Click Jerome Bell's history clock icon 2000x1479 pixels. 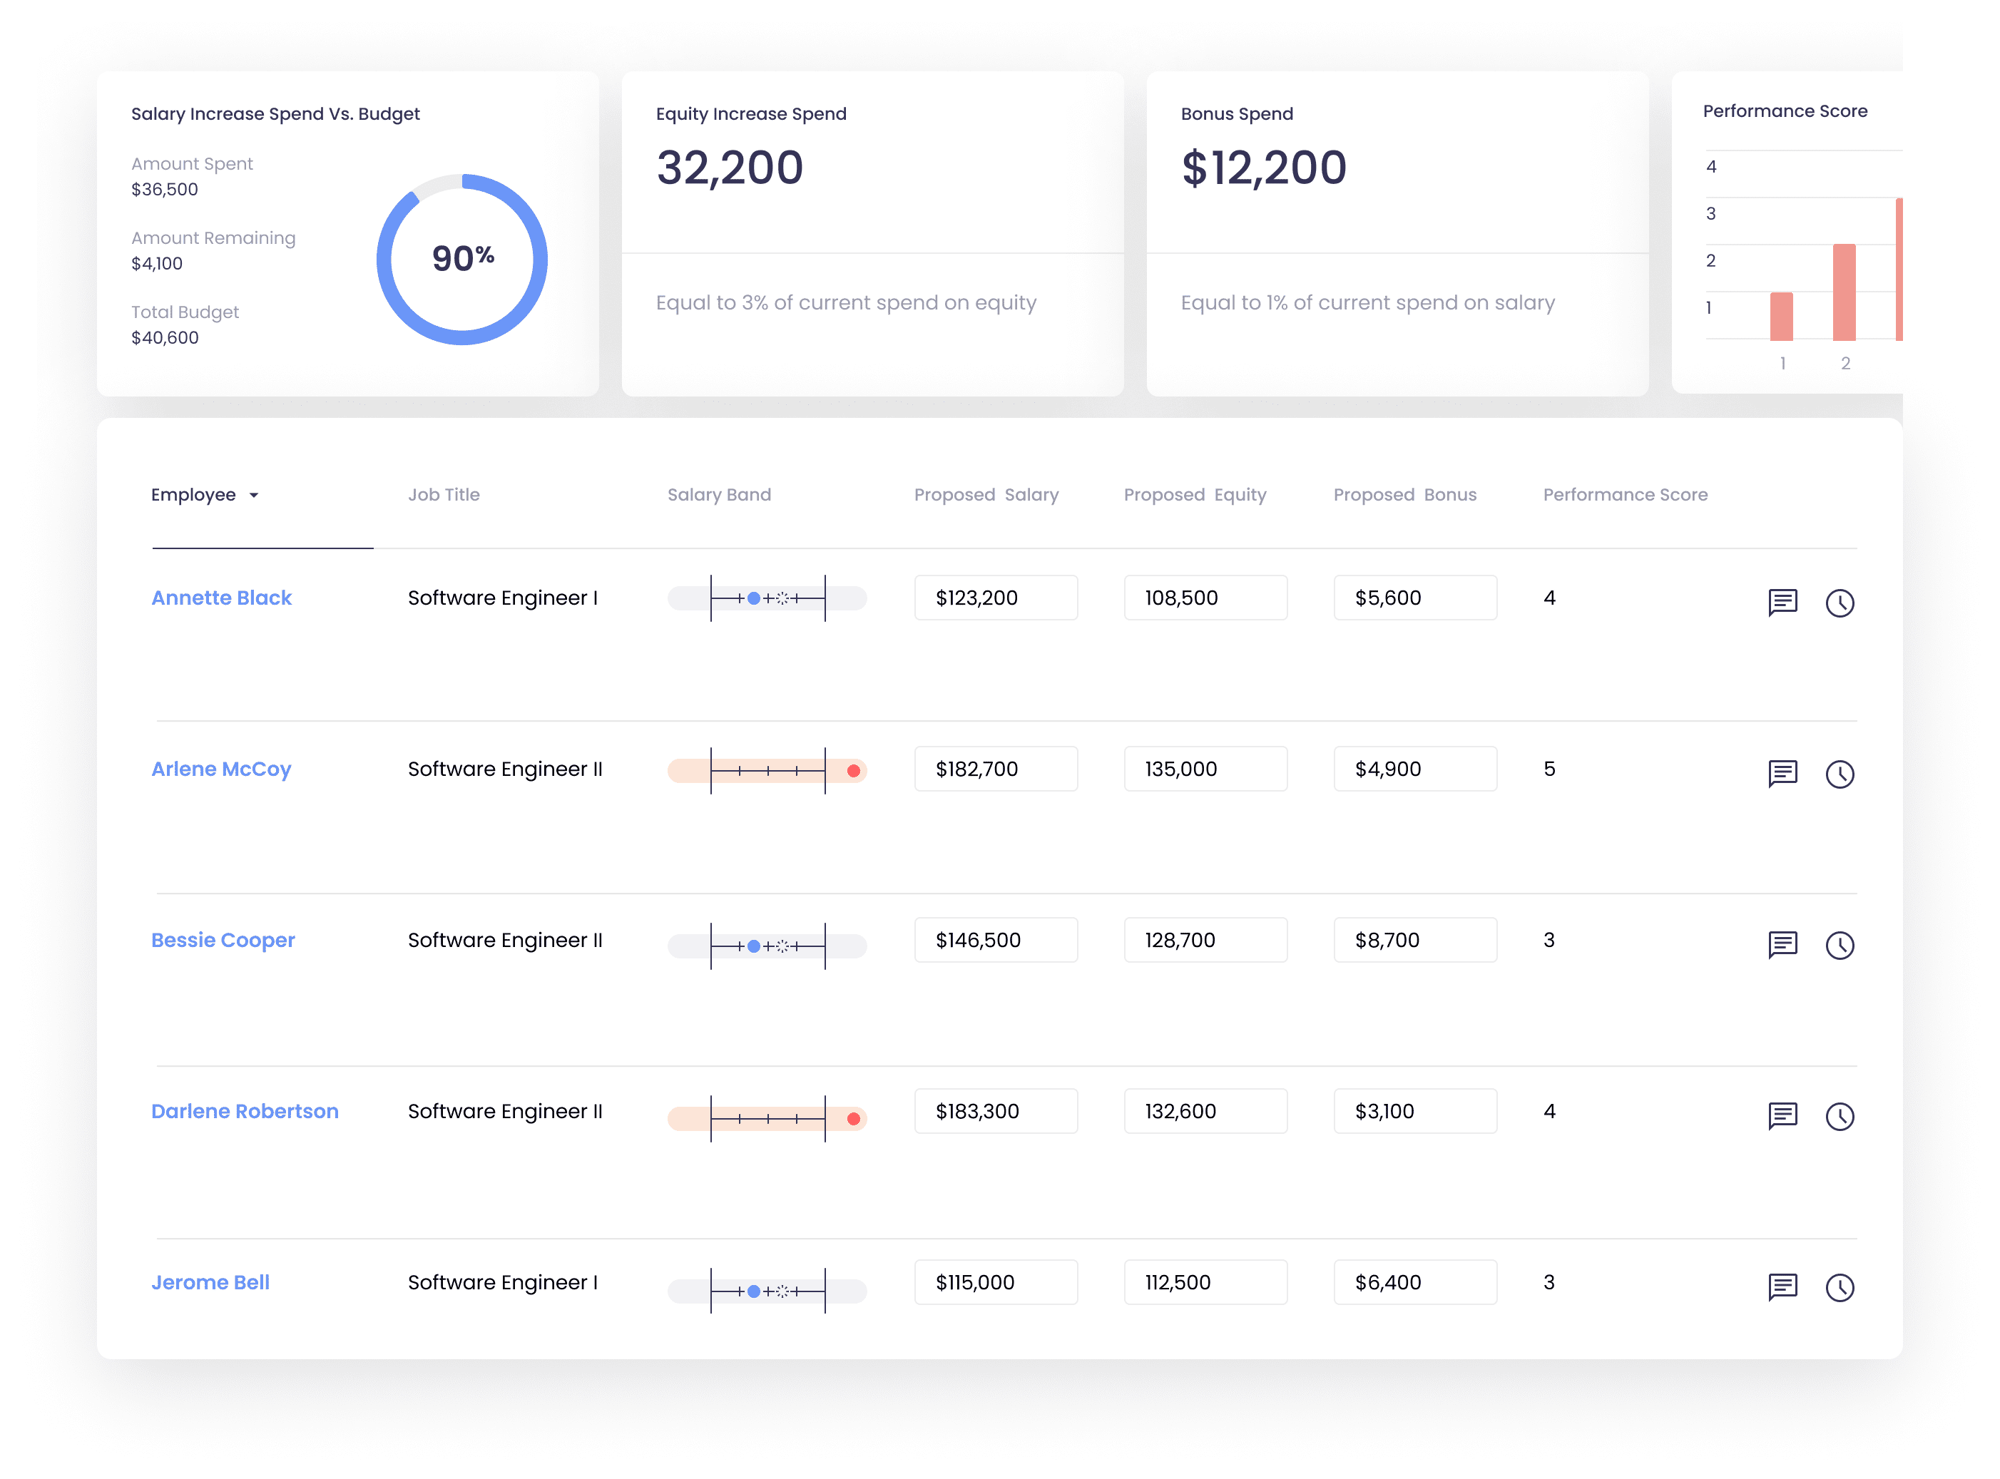coord(1839,1287)
